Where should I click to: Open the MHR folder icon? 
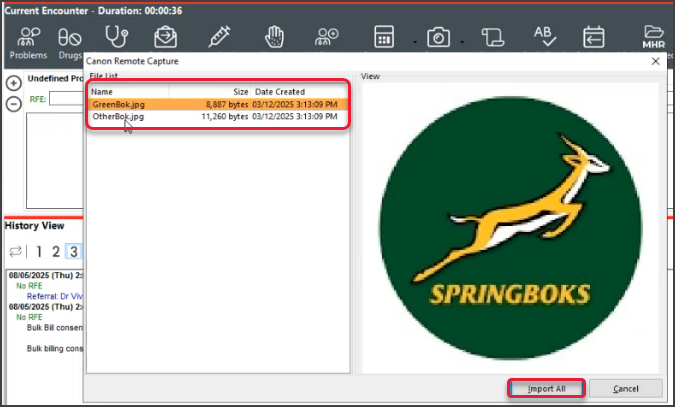pos(653,37)
